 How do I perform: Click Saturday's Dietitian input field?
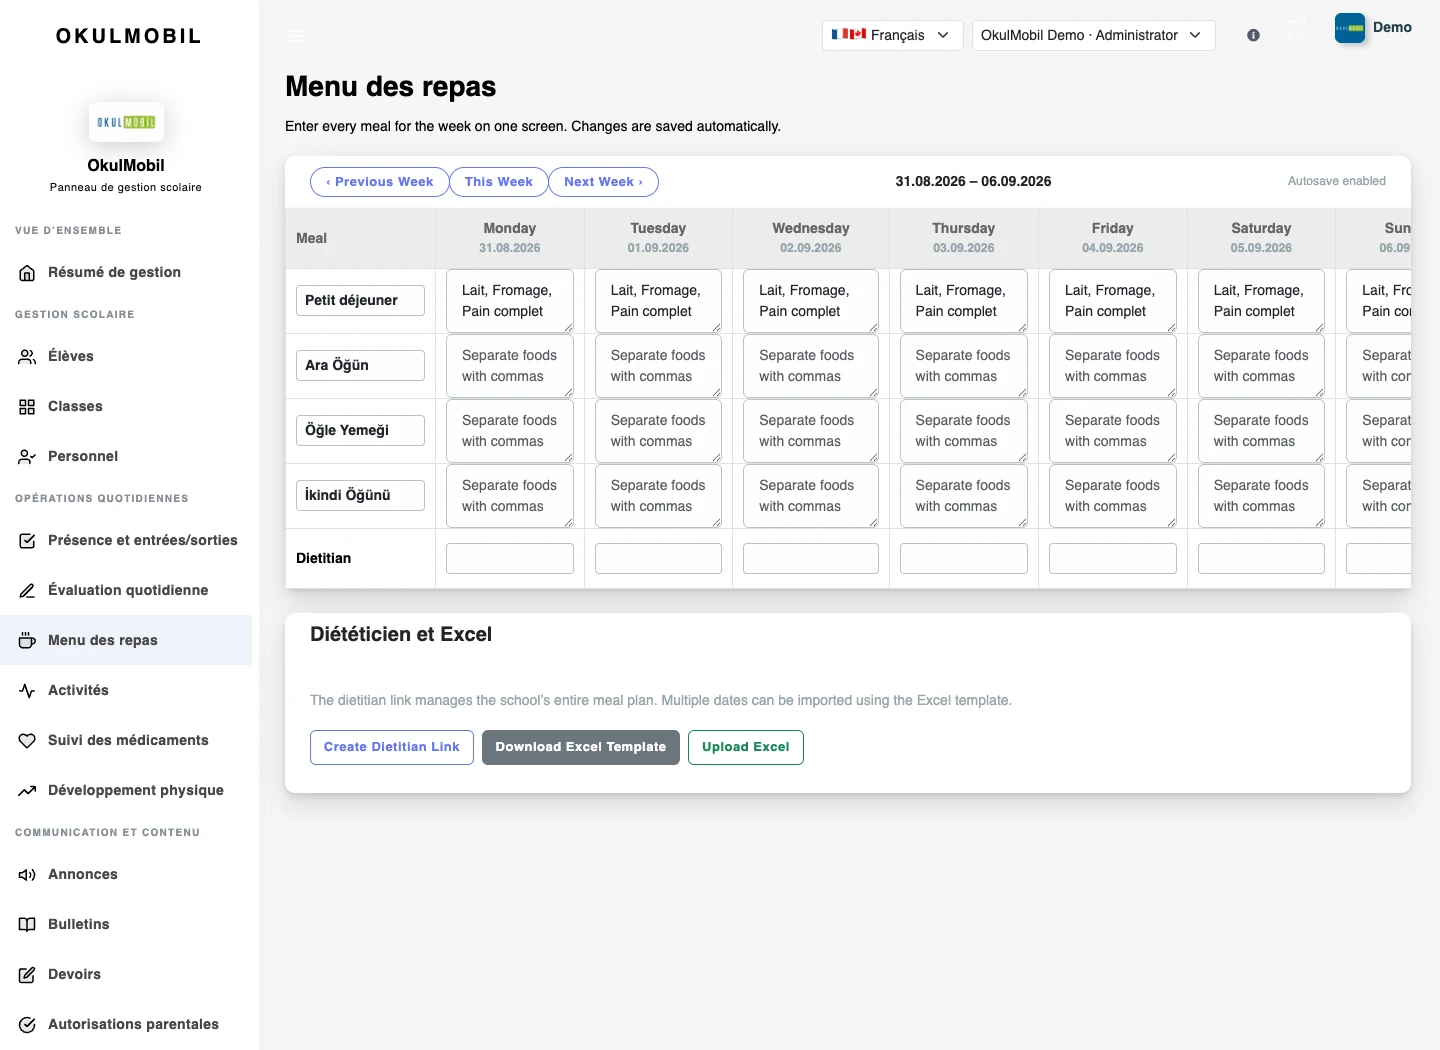(1261, 558)
